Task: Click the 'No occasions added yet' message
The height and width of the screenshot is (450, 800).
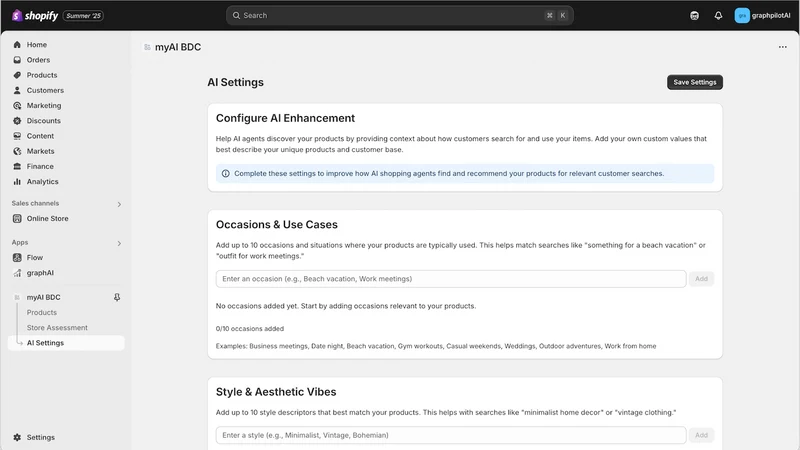Action: pyautogui.click(x=346, y=306)
